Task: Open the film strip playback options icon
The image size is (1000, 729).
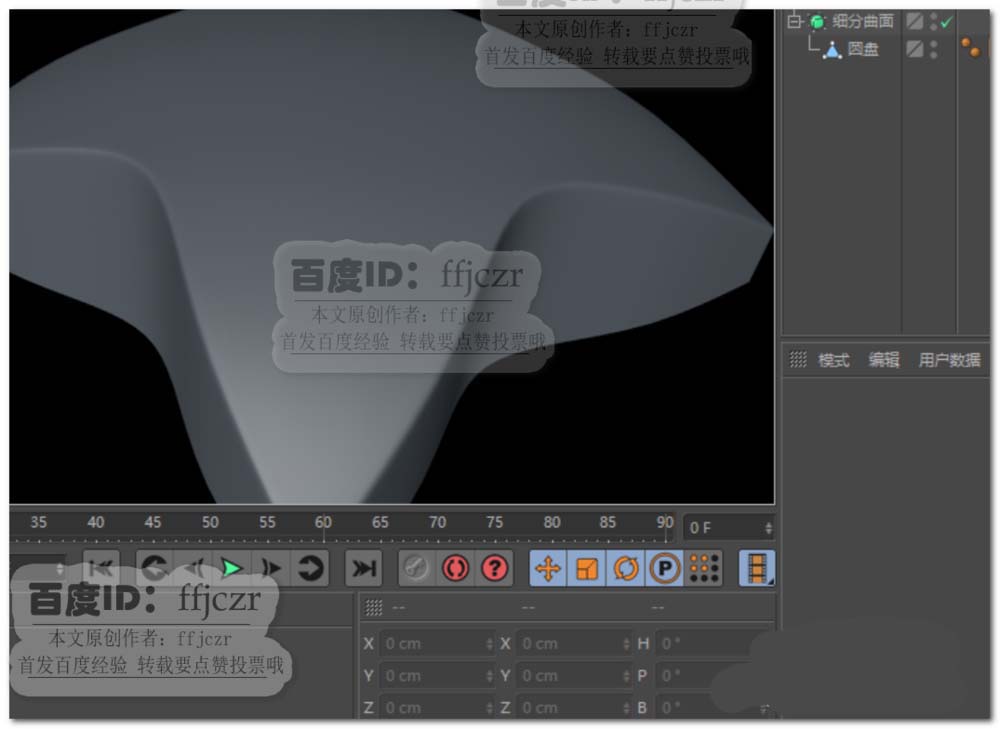Action: coord(757,568)
